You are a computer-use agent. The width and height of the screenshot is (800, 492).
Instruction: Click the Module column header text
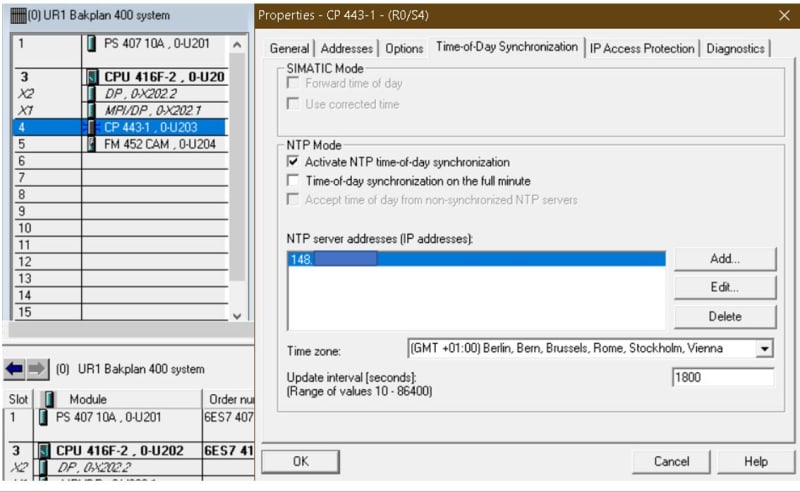click(x=88, y=399)
